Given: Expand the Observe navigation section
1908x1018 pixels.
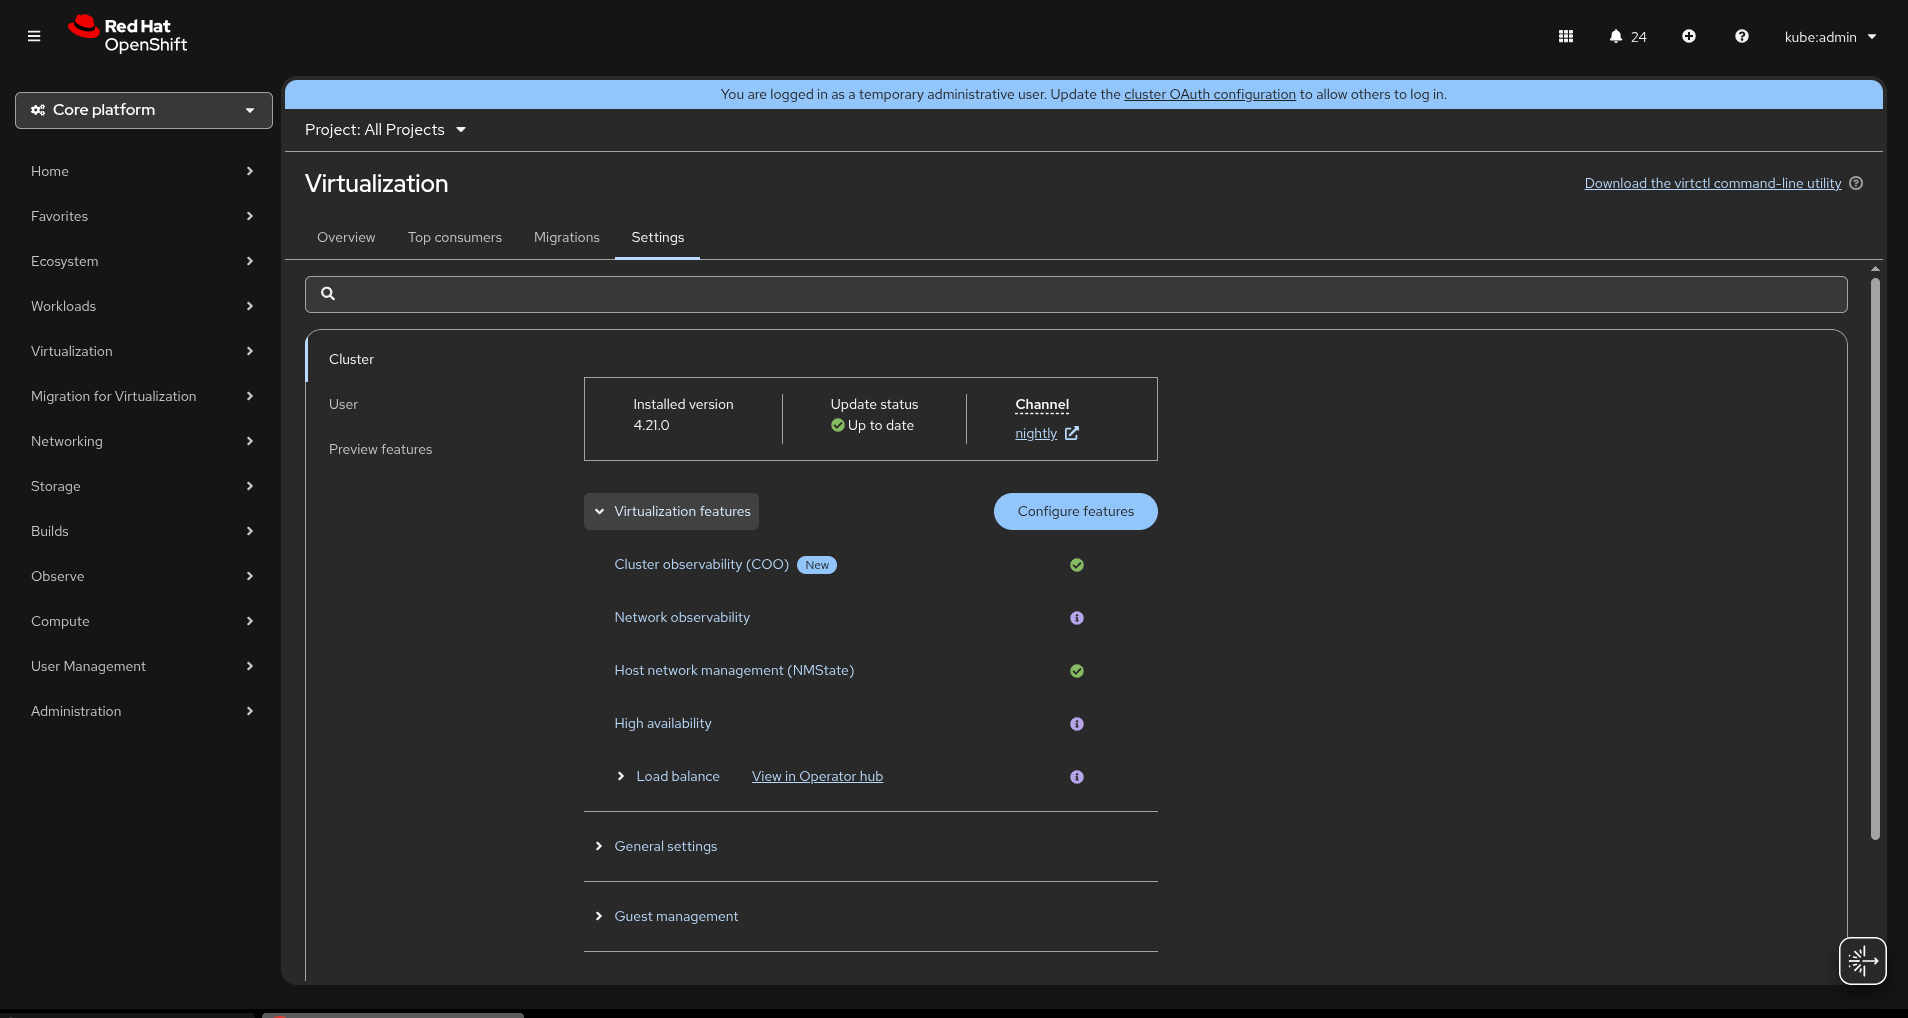Looking at the screenshot, I should tap(142, 576).
